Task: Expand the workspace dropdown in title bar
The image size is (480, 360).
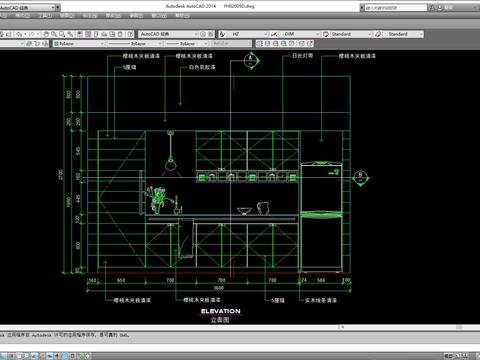Action: pyautogui.click(x=53, y=7)
